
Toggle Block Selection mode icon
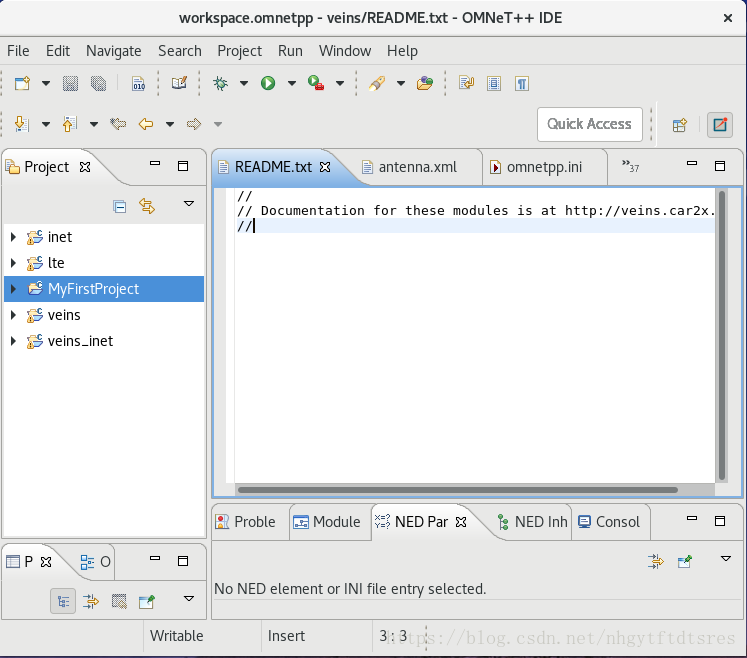(494, 83)
